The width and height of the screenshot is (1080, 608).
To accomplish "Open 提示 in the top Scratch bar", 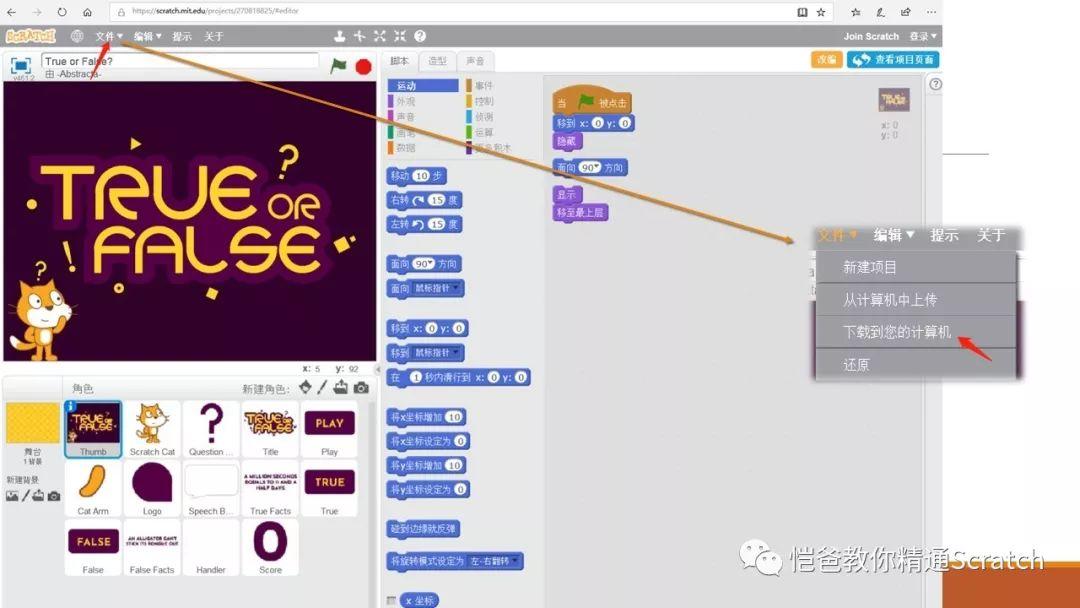I will tap(182, 36).
